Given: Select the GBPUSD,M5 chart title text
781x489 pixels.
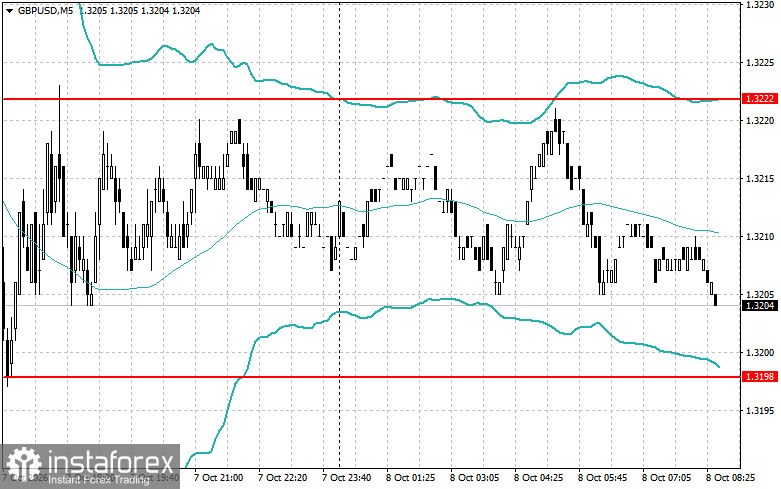Looking at the screenshot, I should click(46, 10).
